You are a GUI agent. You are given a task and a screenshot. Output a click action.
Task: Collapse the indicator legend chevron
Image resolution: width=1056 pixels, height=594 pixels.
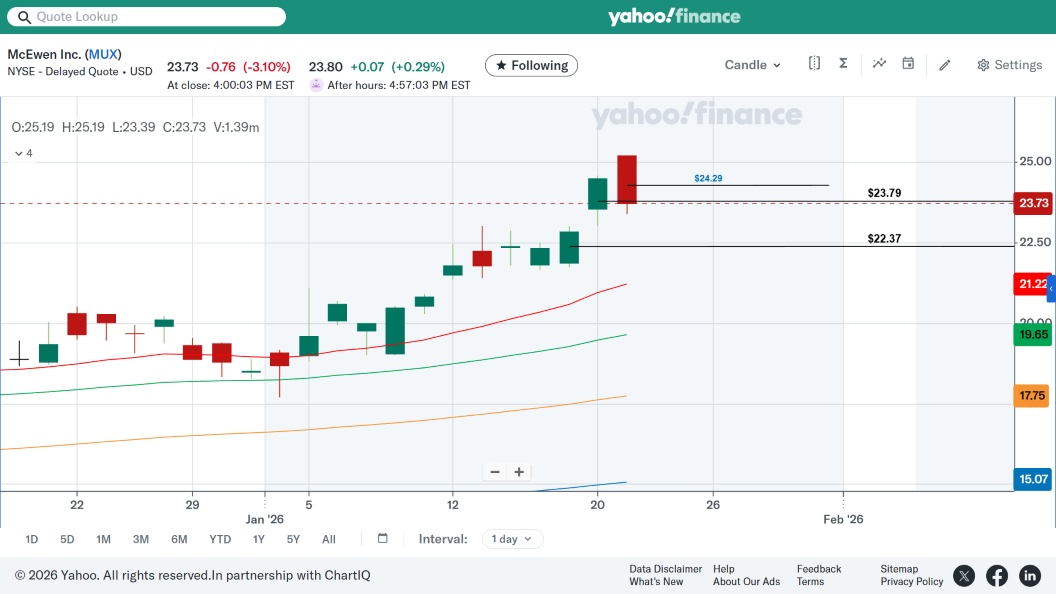point(19,154)
